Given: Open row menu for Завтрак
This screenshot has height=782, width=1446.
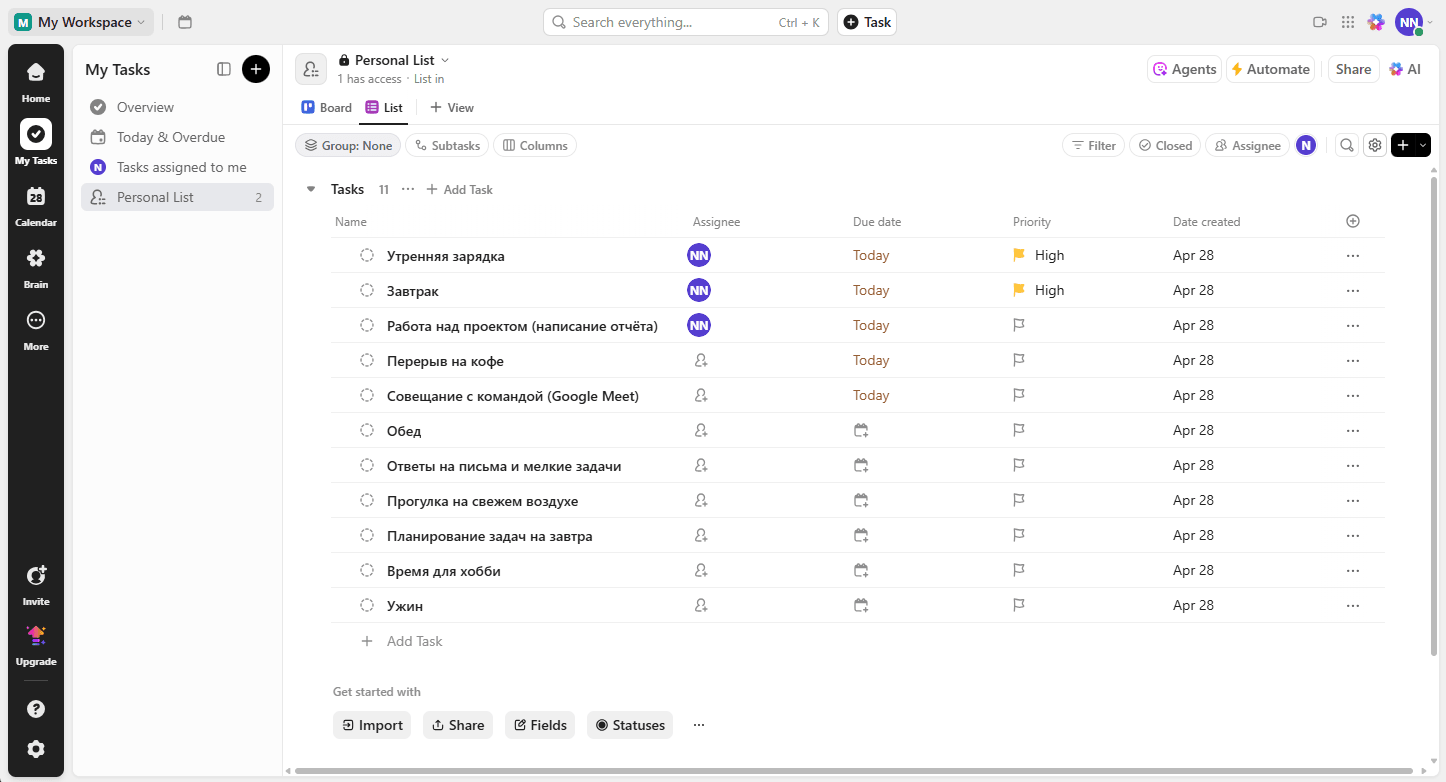Looking at the screenshot, I should point(1353,290).
